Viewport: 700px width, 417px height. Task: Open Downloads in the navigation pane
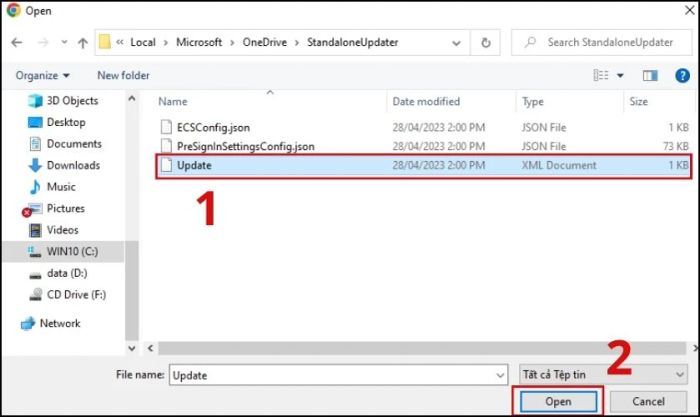pos(73,166)
